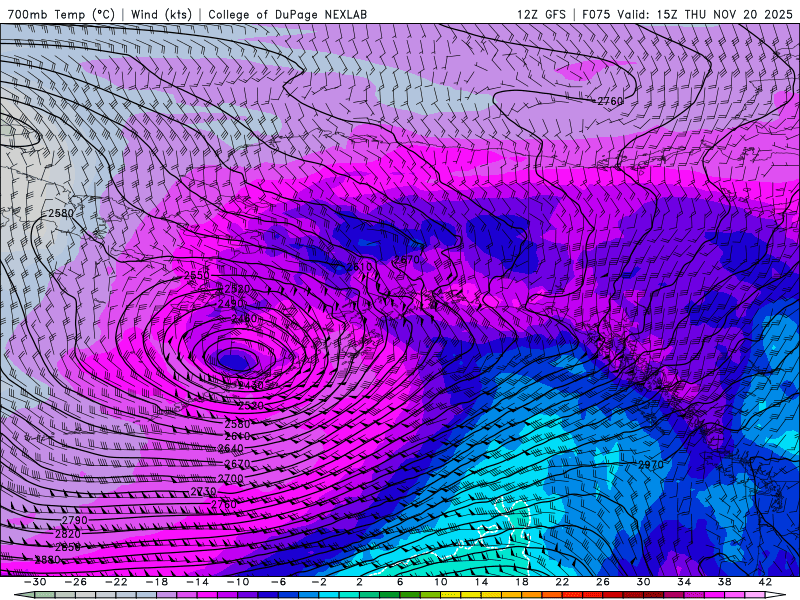Click the 38 colorbar tick label
800x600 pixels.
[724, 582]
